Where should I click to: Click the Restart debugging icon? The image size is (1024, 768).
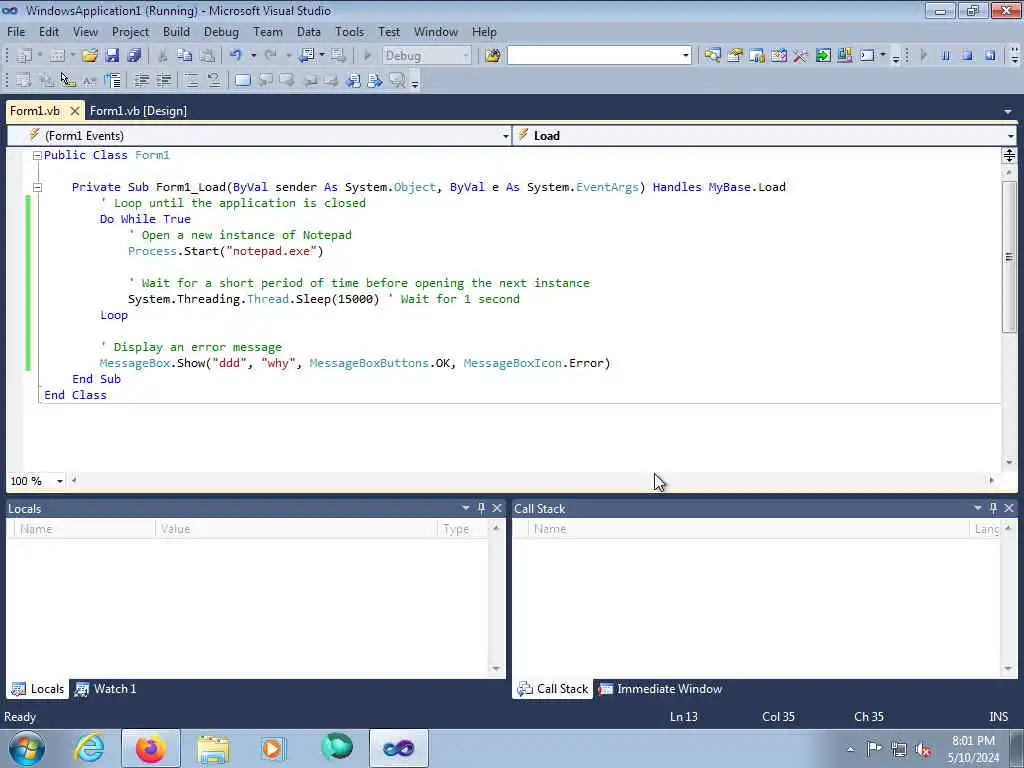(x=990, y=56)
